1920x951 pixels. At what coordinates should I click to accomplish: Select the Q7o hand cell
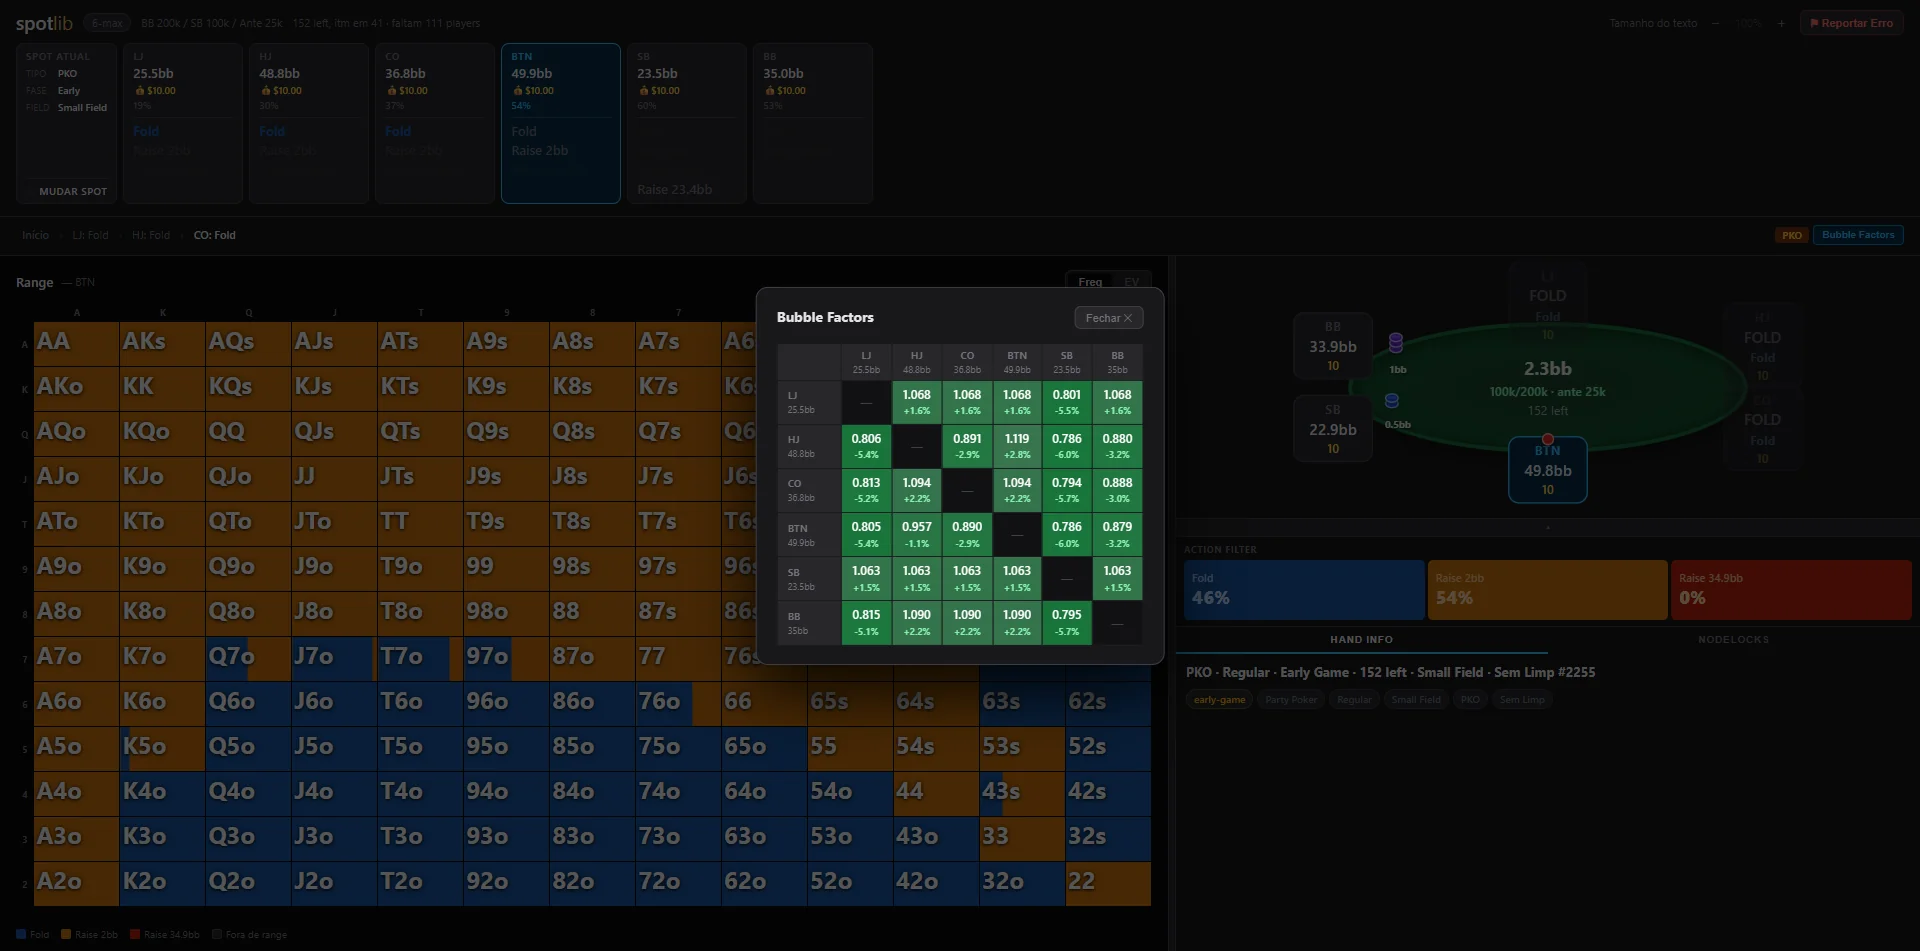[248, 659]
